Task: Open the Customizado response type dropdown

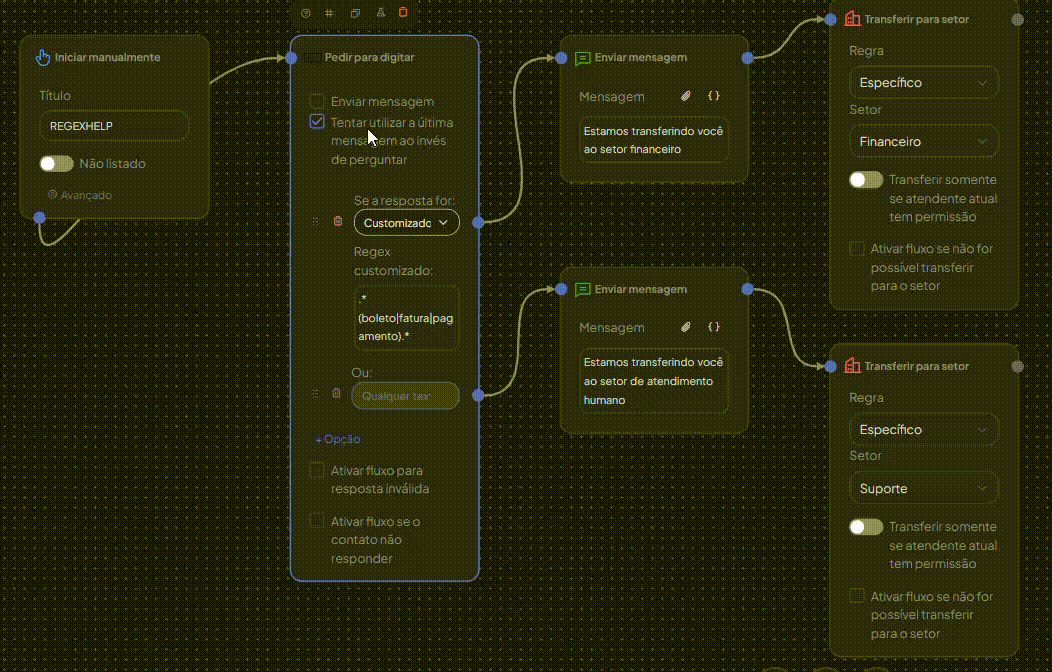Action: pos(406,223)
